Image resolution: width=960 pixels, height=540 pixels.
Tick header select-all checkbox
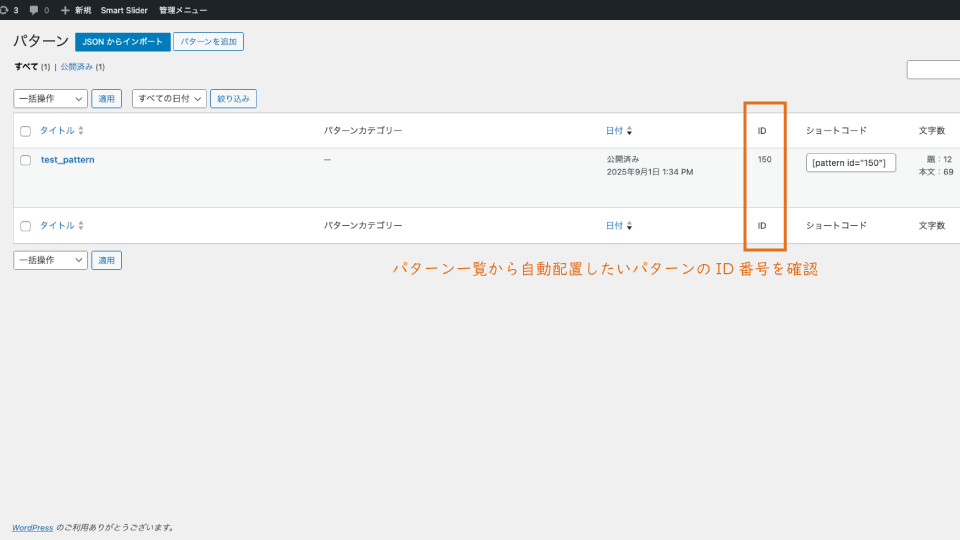[25, 131]
